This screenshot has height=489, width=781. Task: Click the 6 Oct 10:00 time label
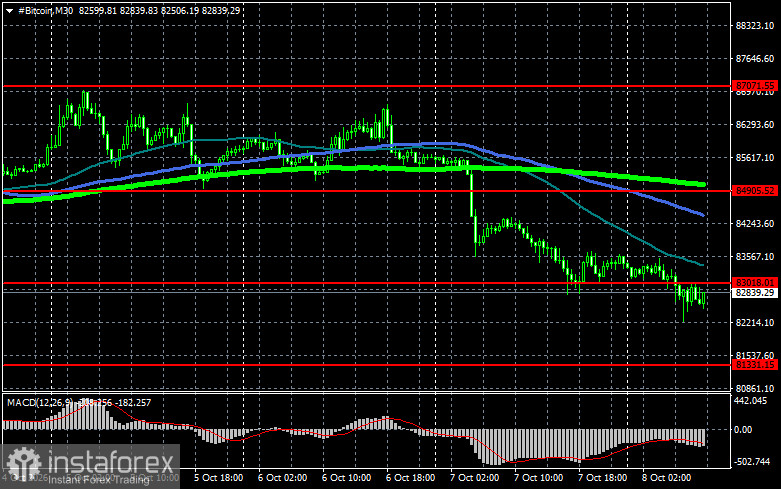point(346,478)
